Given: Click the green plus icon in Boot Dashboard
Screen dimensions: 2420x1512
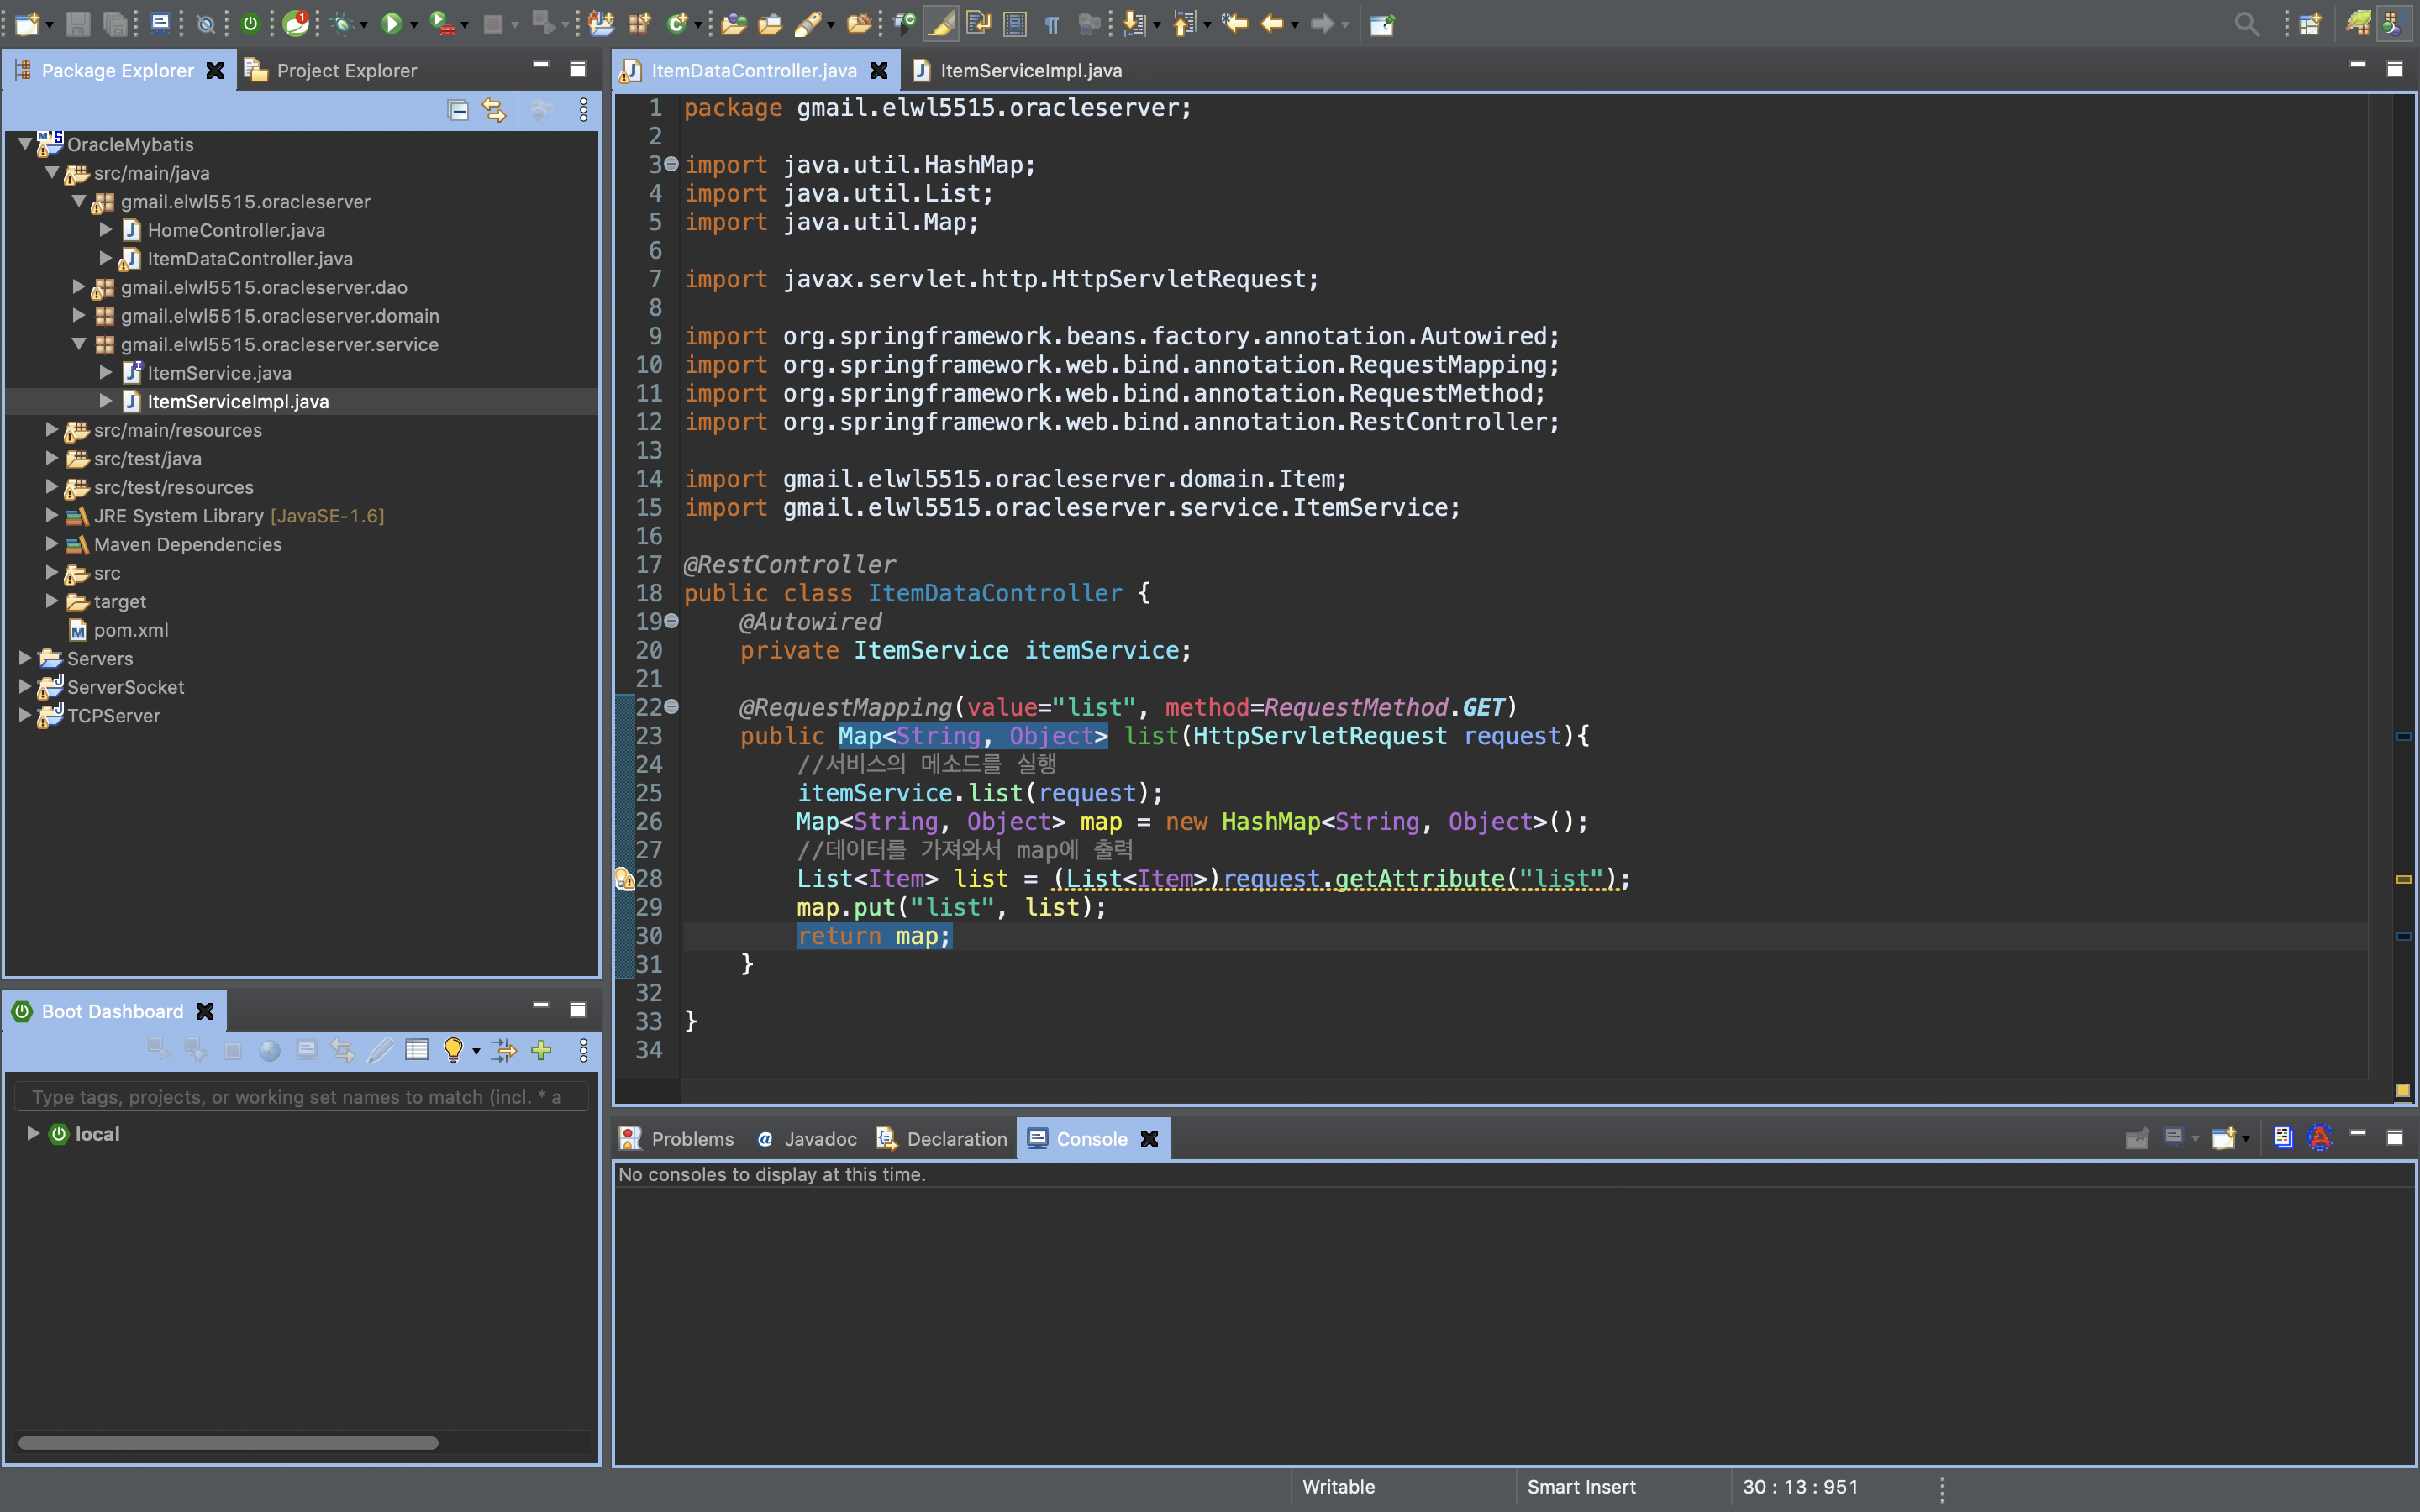Looking at the screenshot, I should pyautogui.click(x=541, y=1050).
